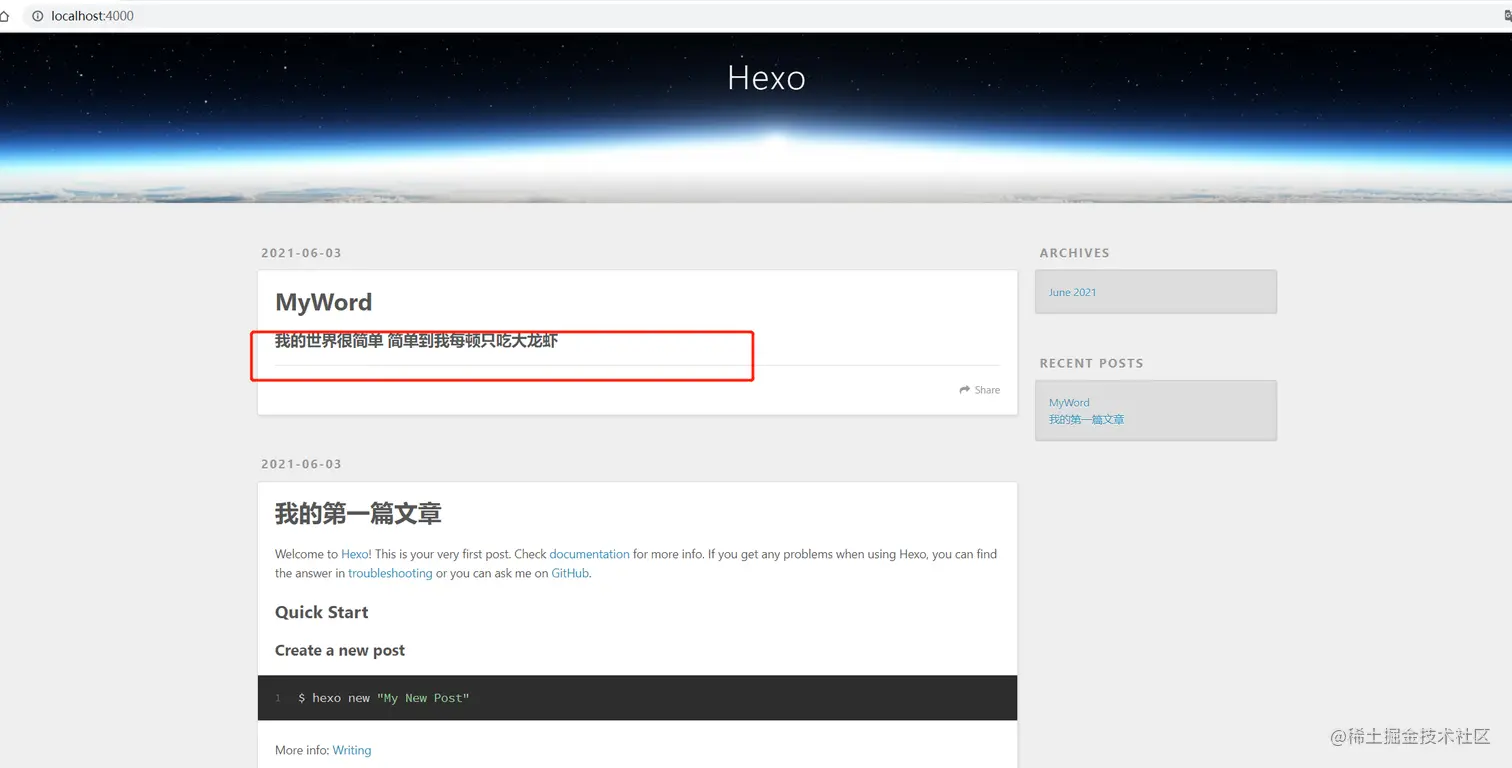Click the Hexo site title

766,77
